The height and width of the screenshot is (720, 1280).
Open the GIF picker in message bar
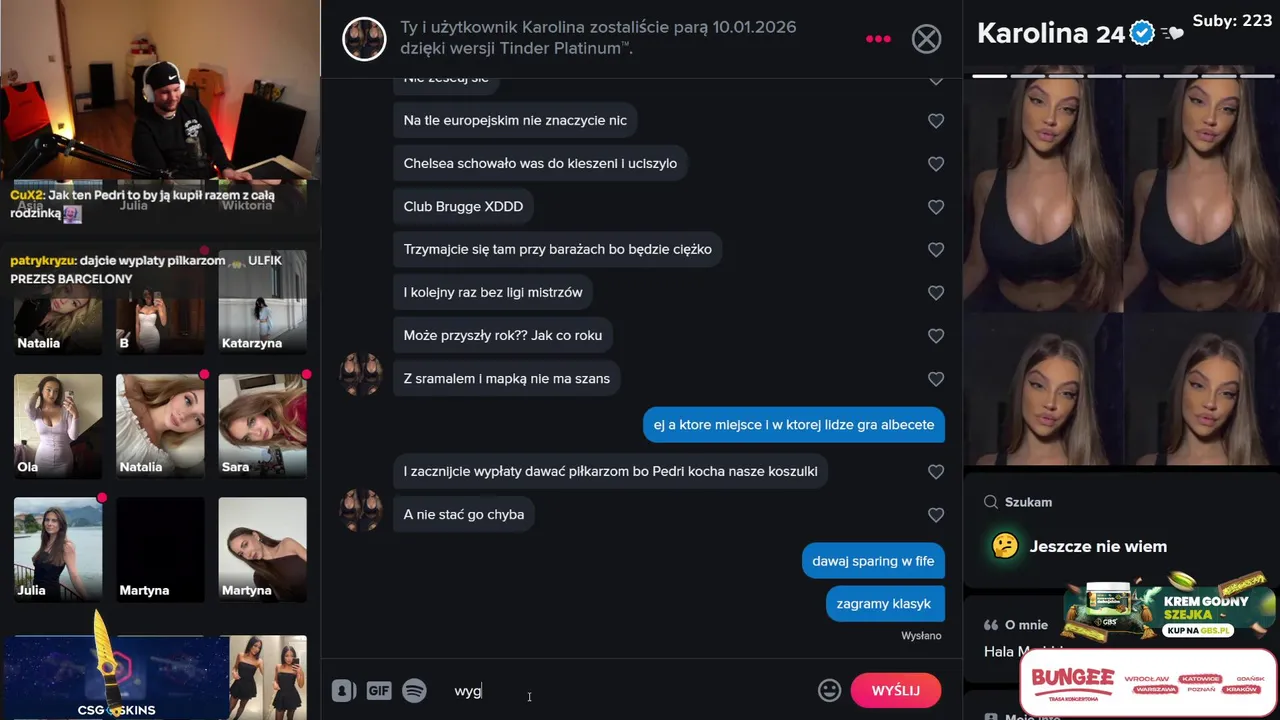click(378, 691)
